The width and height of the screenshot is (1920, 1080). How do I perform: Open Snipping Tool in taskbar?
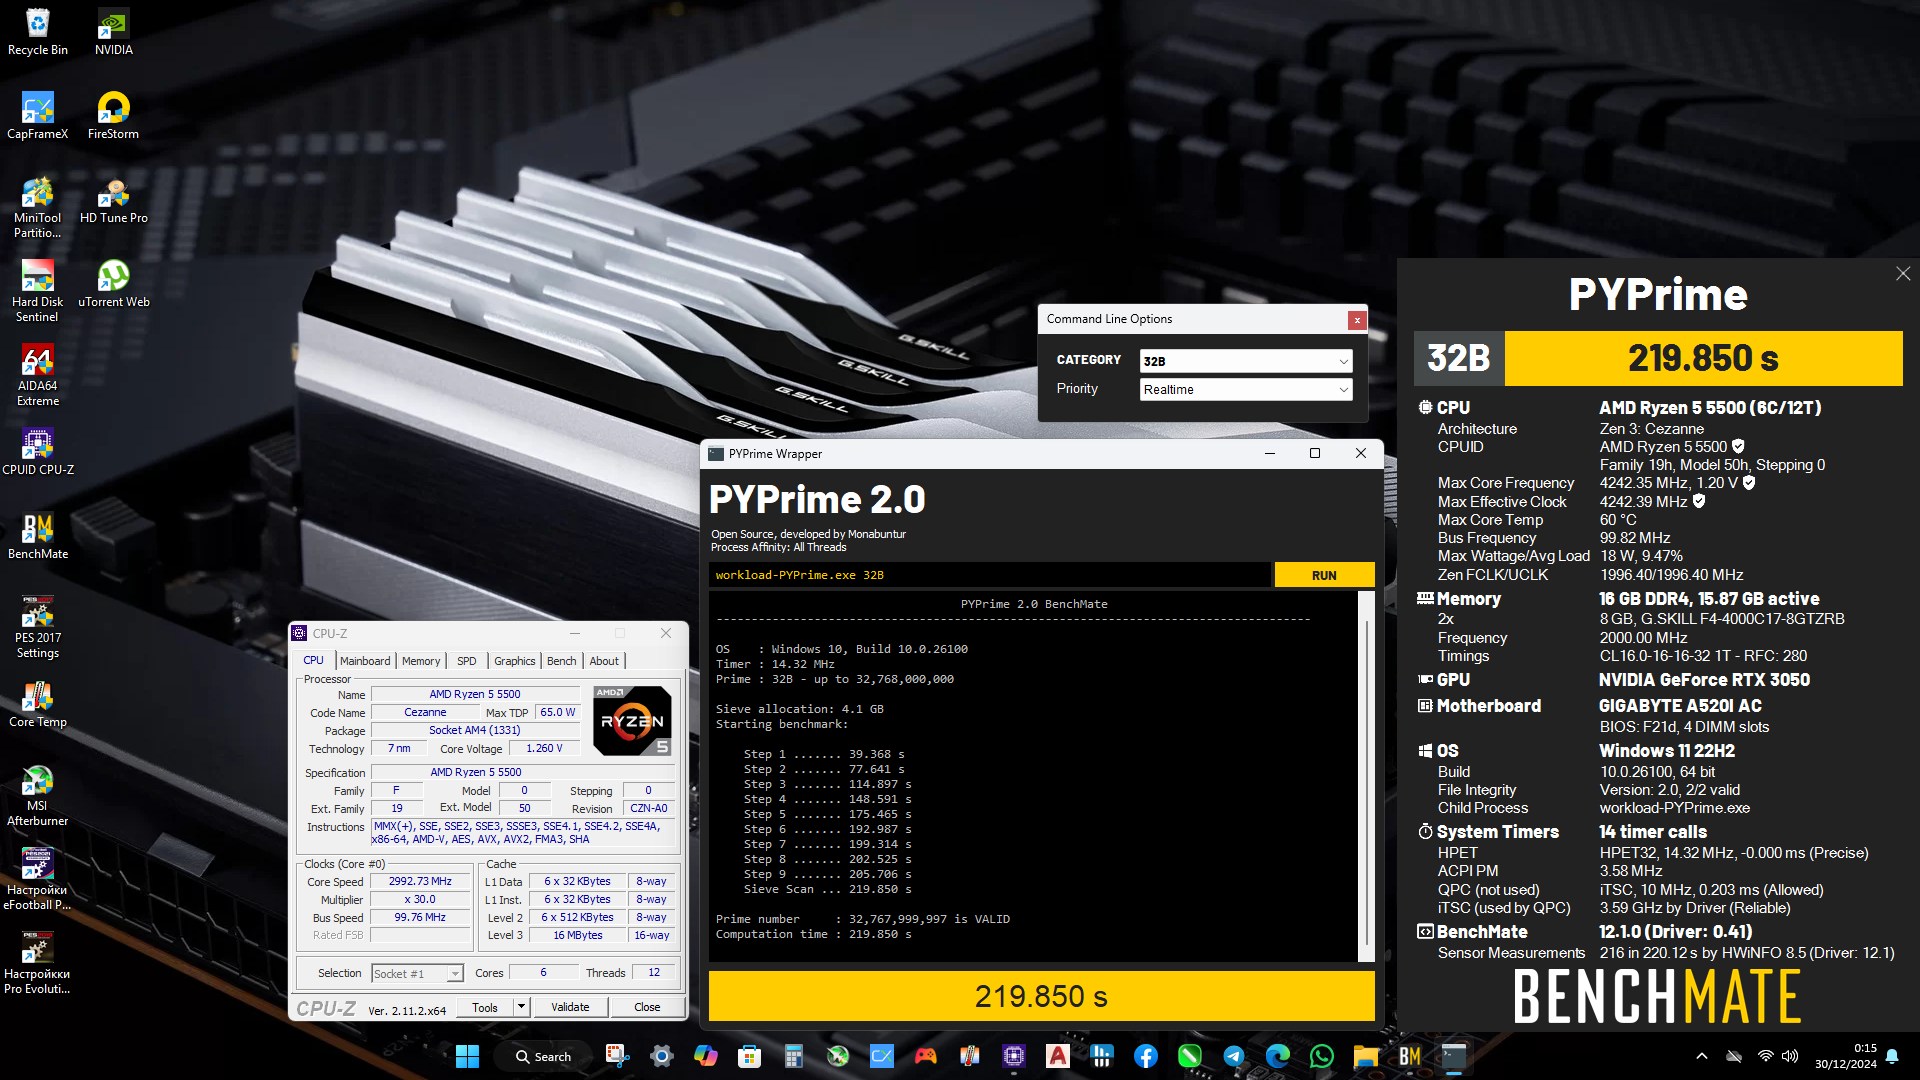click(x=617, y=1056)
